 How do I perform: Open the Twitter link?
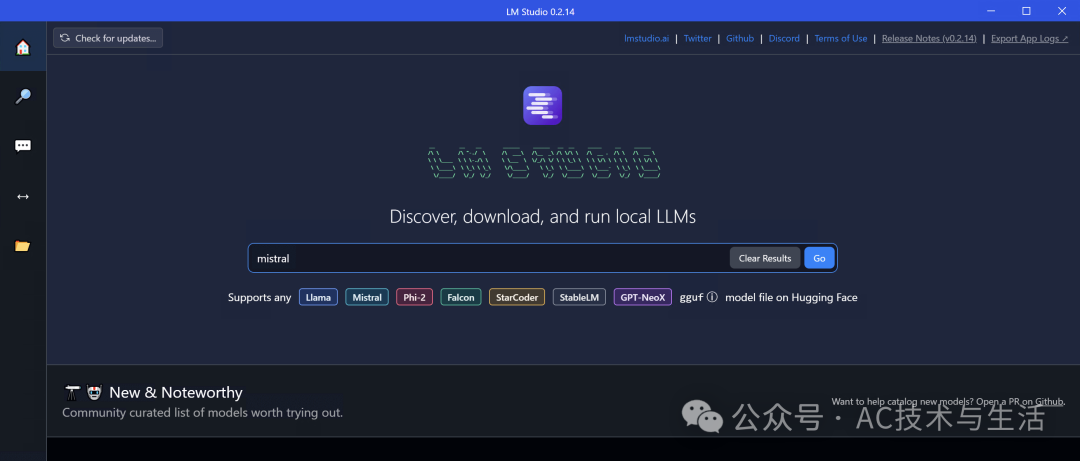pyautogui.click(x=698, y=39)
